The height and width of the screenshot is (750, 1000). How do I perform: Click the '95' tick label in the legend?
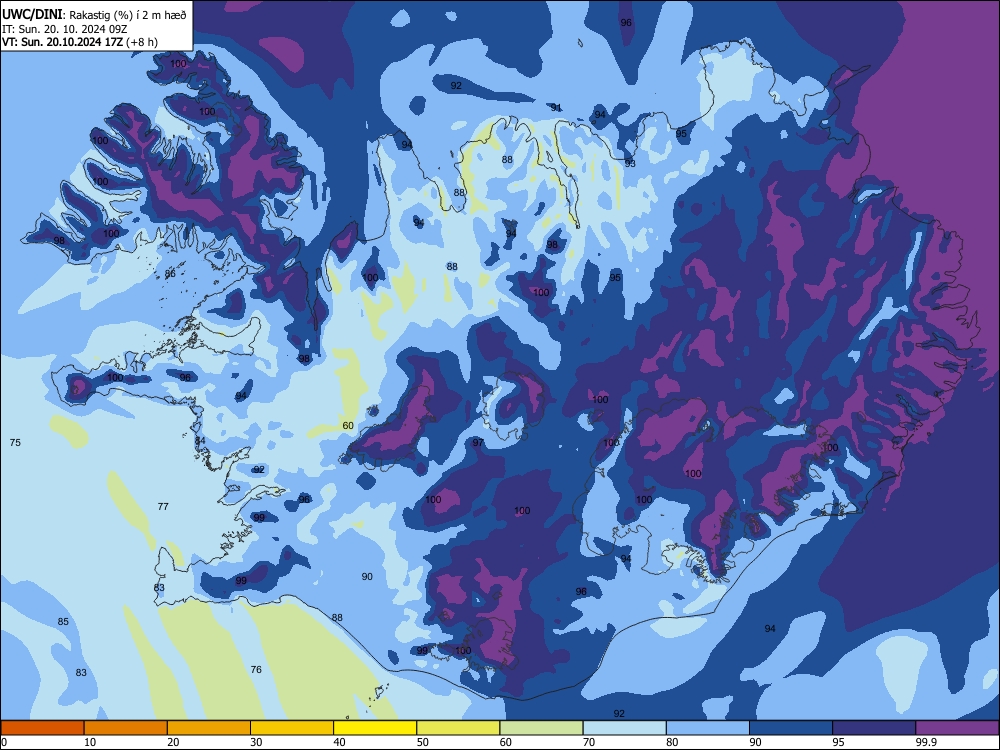[838, 742]
